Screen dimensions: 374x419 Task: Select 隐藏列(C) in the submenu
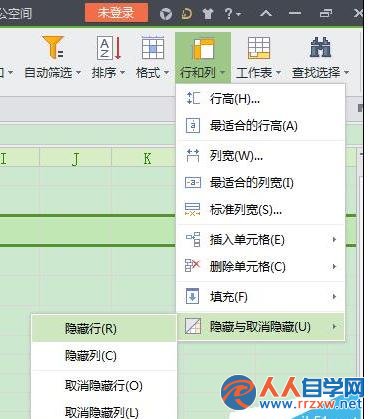click(104, 355)
